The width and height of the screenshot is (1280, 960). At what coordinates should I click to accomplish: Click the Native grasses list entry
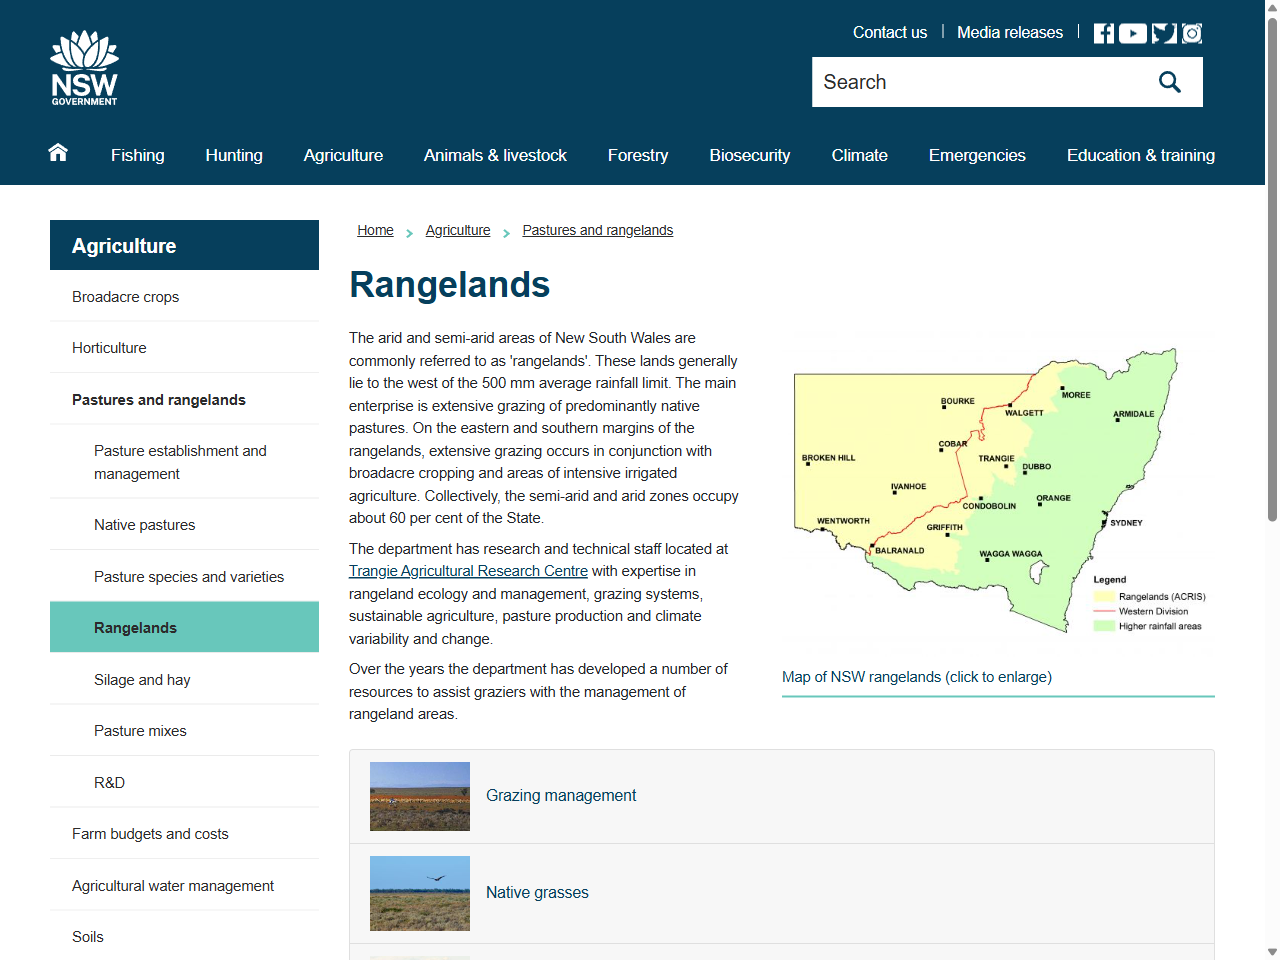[537, 892]
